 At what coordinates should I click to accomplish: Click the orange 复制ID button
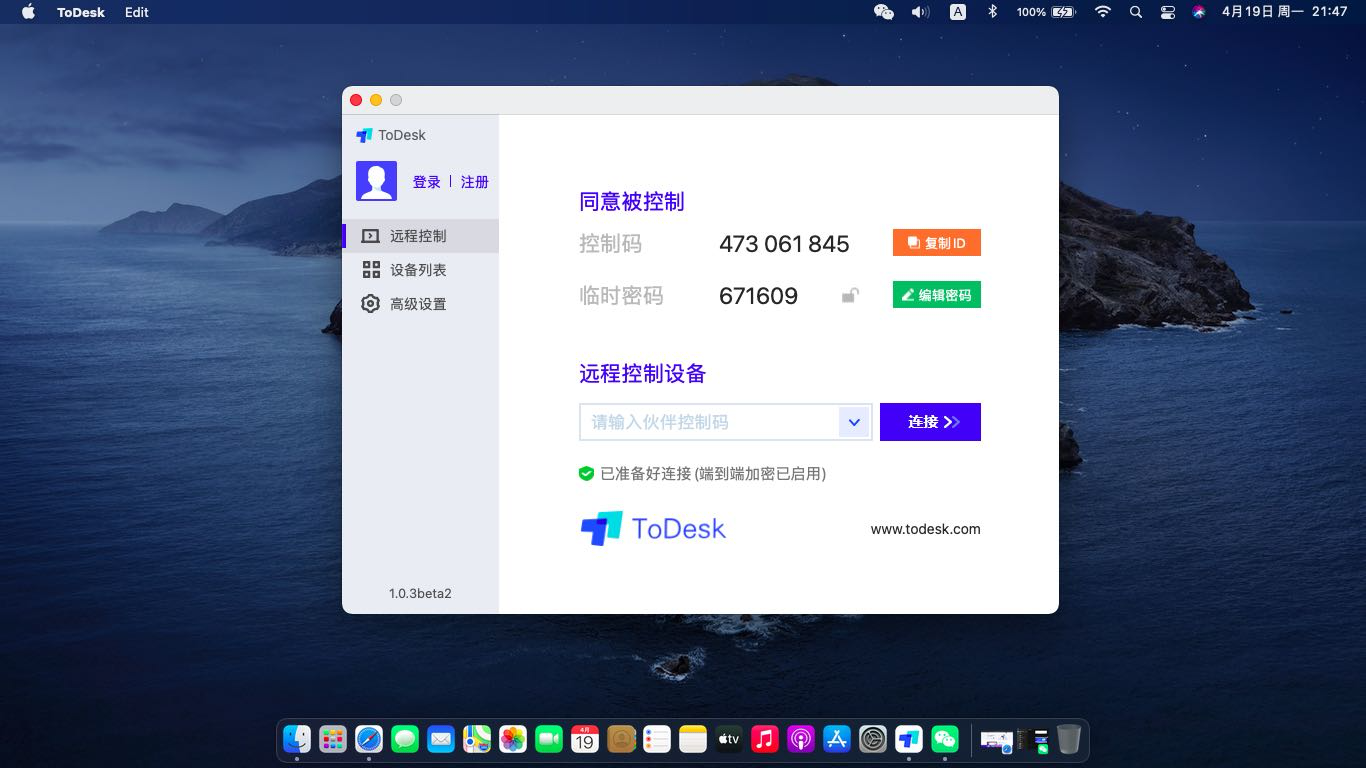937,243
